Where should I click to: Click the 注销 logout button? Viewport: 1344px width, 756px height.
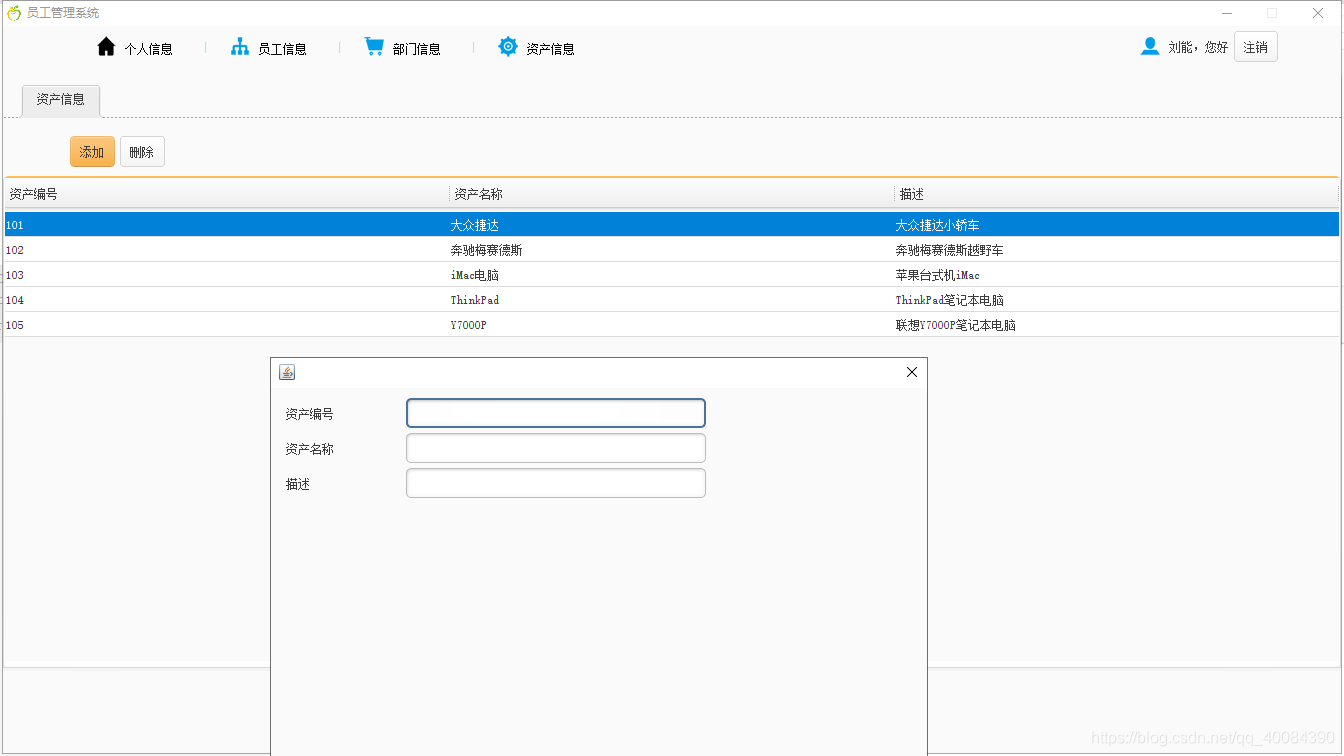pos(1256,47)
